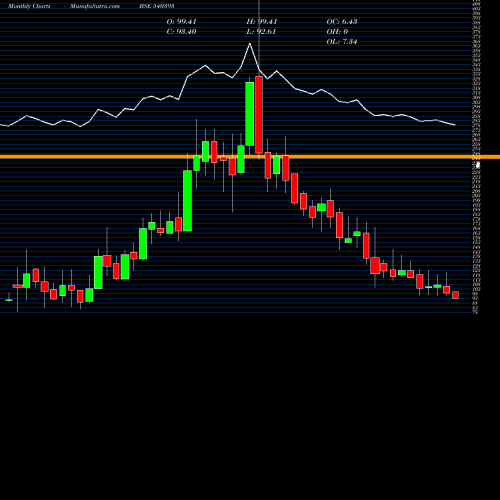Select the open value O: 99.41
500x500 pixels.
tap(181, 22)
